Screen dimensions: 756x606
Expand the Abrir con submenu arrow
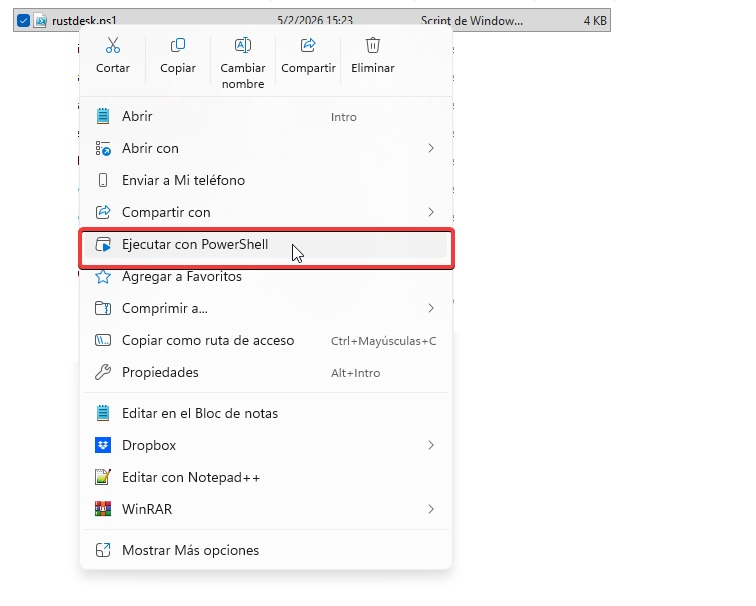[x=431, y=148]
